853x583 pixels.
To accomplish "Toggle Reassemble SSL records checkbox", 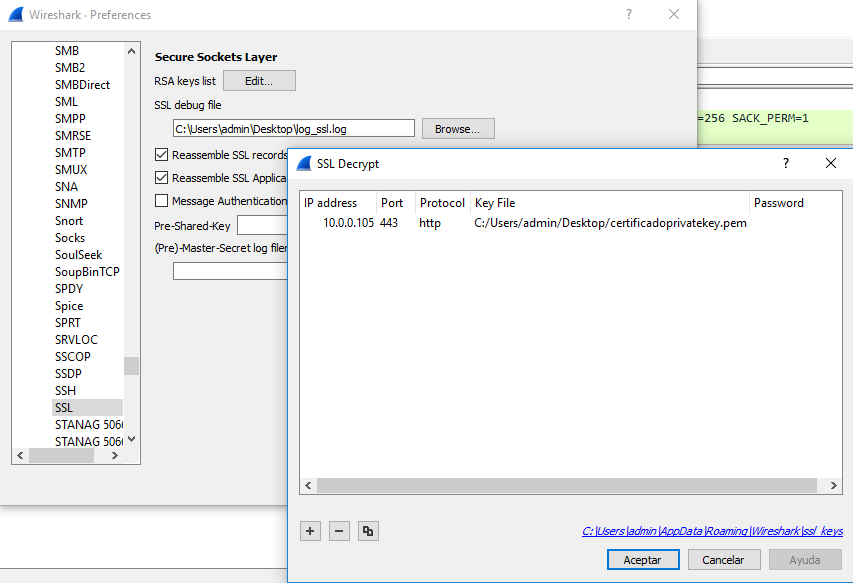I will [x=162, y=155].
